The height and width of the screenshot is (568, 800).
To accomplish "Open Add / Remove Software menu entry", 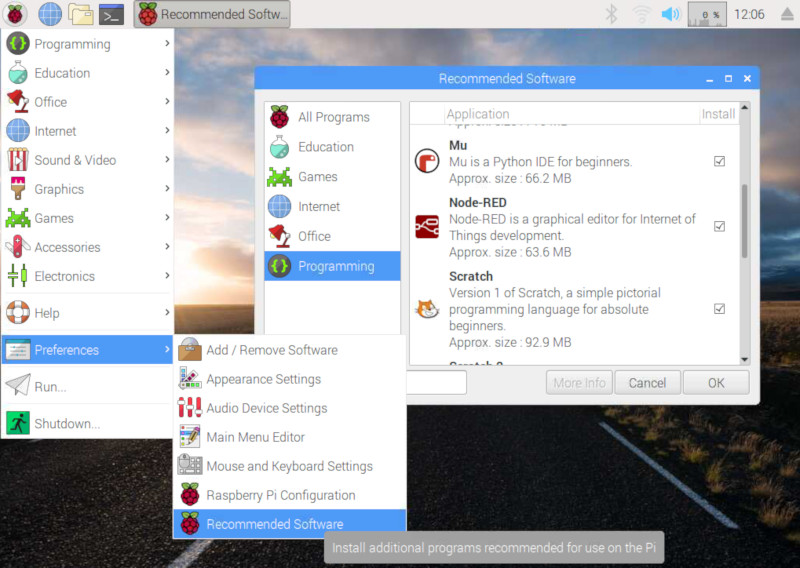I will [x=290, y=350].
